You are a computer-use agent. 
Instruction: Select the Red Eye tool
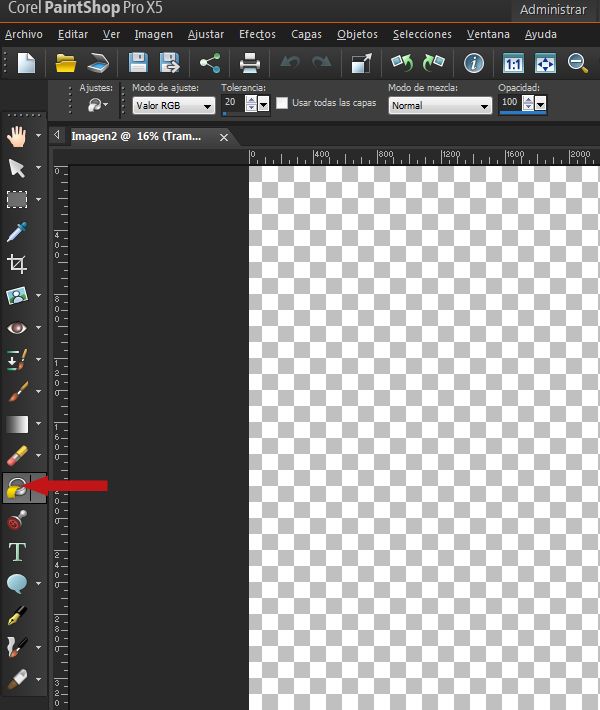tap(17, 328)
